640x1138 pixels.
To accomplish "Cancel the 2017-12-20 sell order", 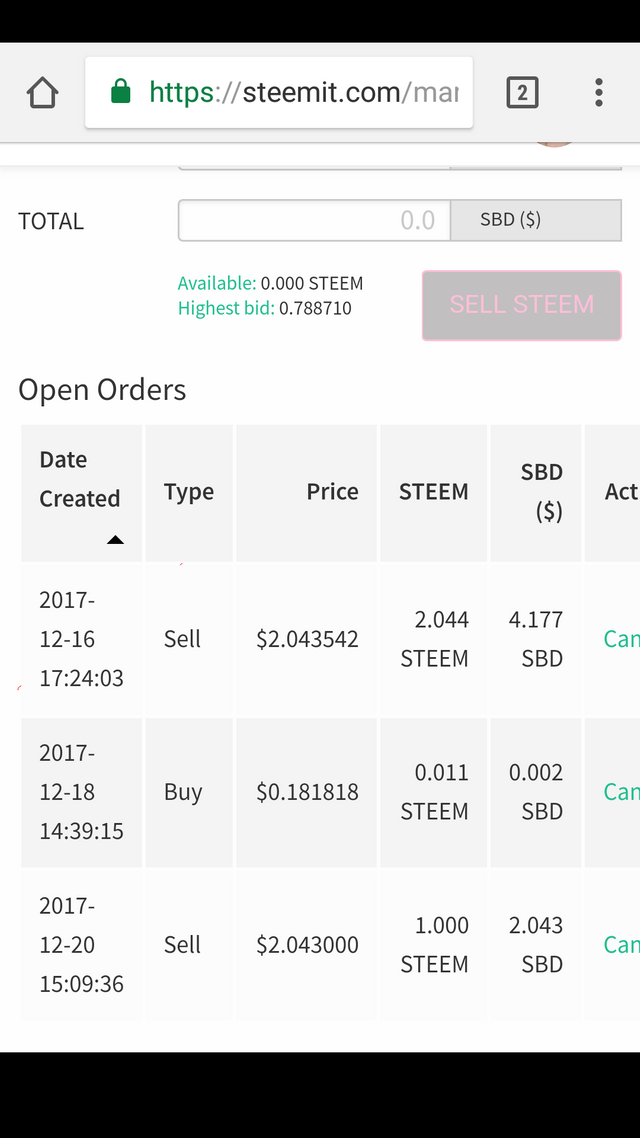I will (x=621, y=945).
